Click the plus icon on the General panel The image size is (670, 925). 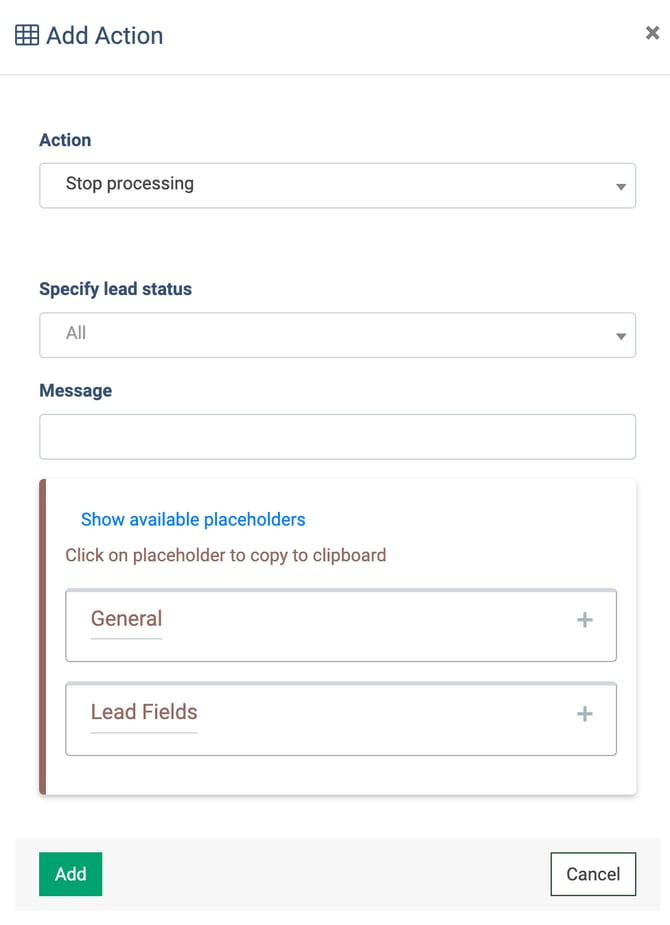click(x=584, y=620)
